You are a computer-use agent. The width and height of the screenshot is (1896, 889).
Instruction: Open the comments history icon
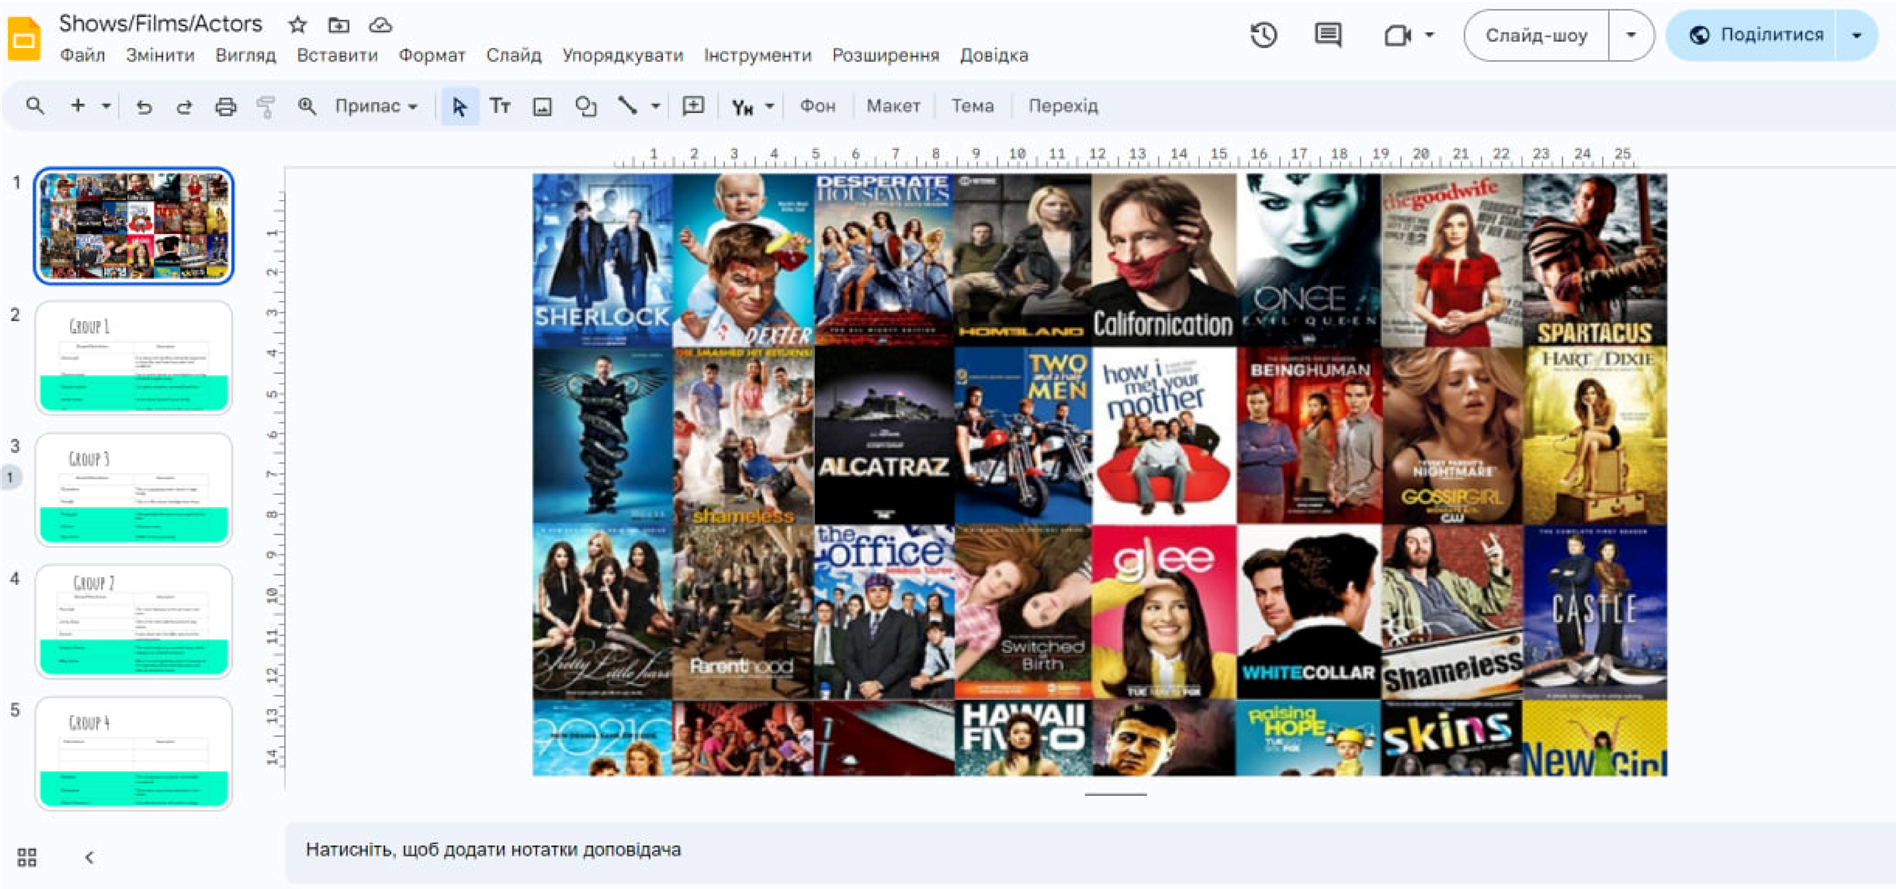[1327, 35]
